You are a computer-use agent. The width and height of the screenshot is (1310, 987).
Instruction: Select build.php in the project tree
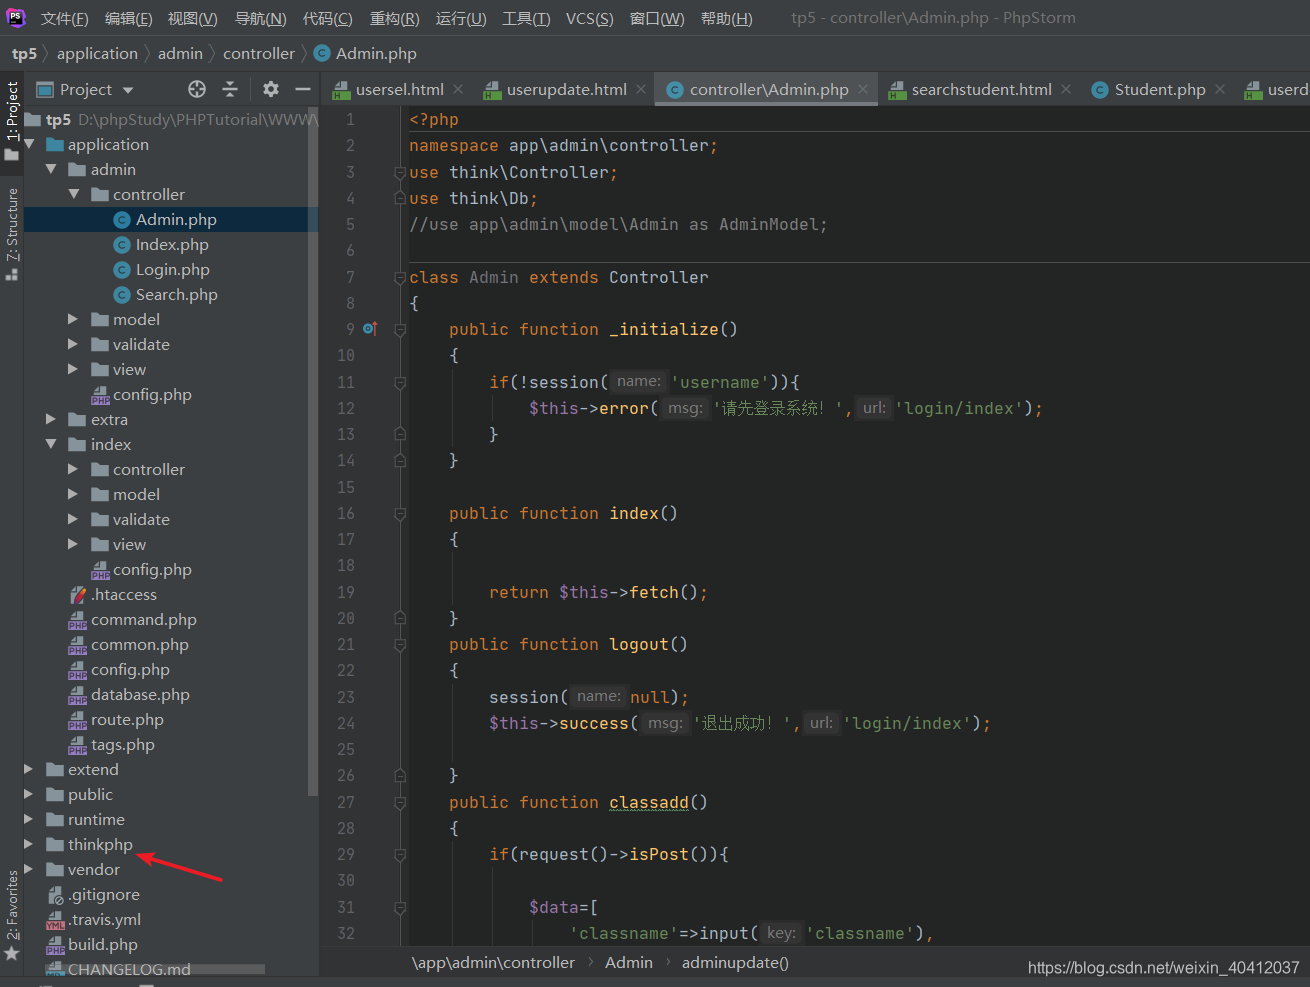103,944
